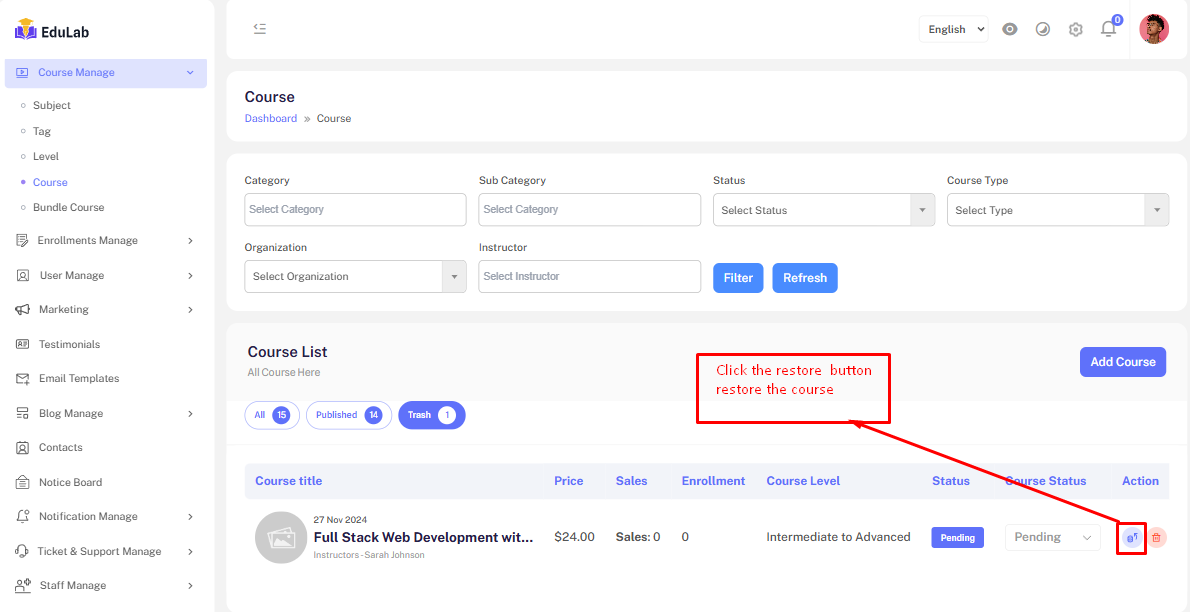The width and height of the screenshot is (1190, 612).
Task: Change the Pending course status dropdown
Action: coord(1052,537)
